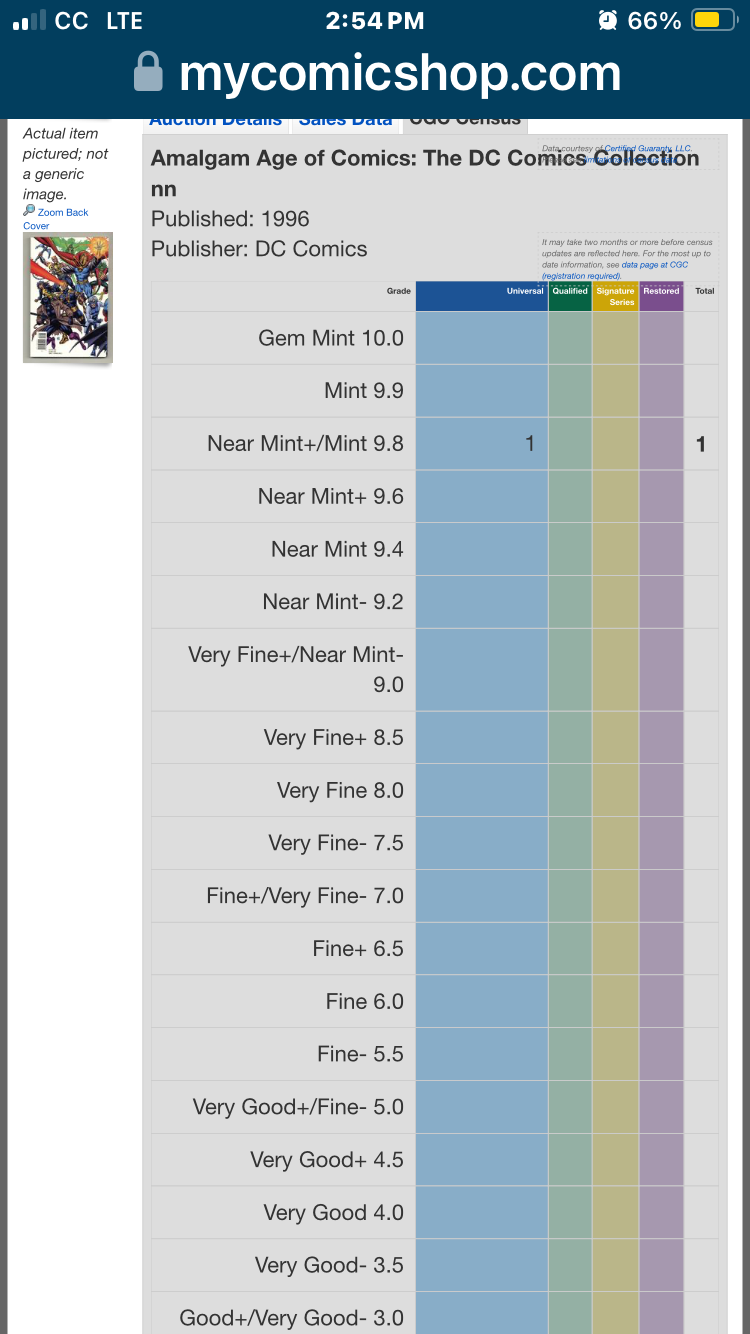The image size is (750, 1334).
Task: Click the green Qualified column header
Action: click(570, 296)
